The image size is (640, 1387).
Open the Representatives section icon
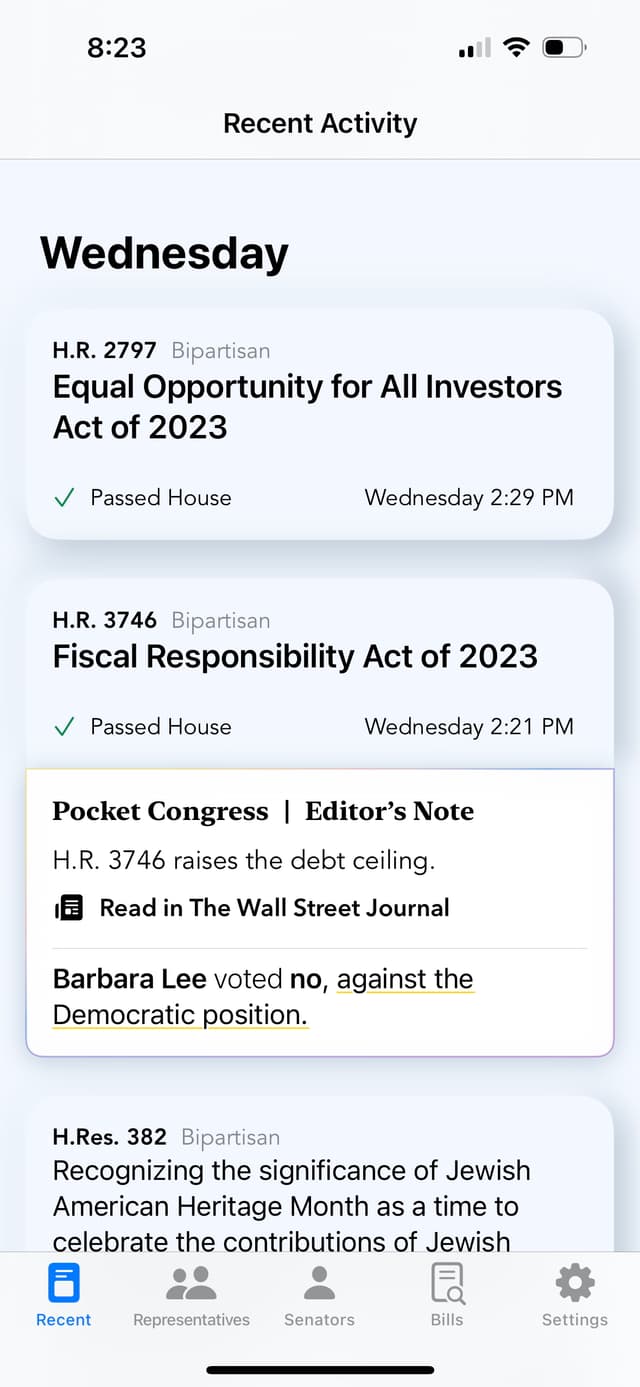pyautogui.click(x=191, y=1279)
